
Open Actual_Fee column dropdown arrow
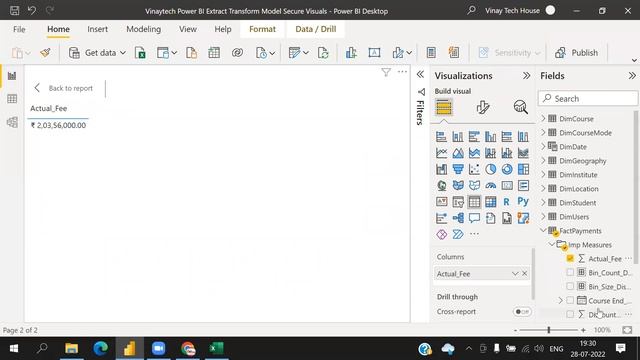tap(515, 273)
